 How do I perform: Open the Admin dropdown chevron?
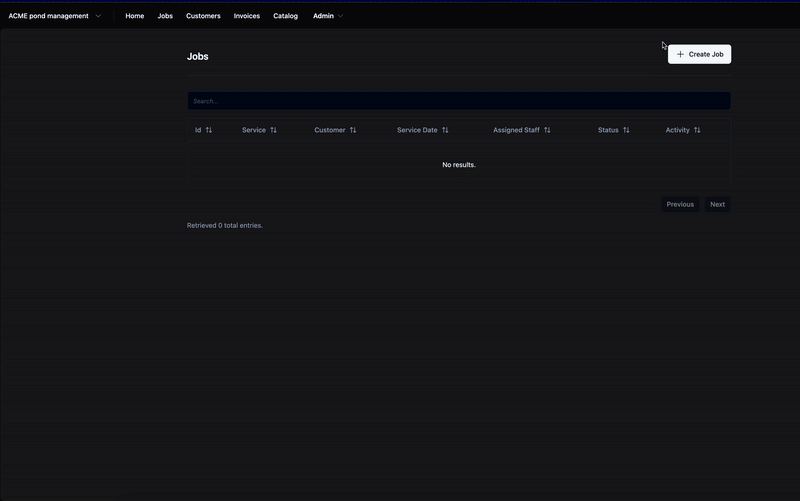pyautogui.click(x=340, y=16)
